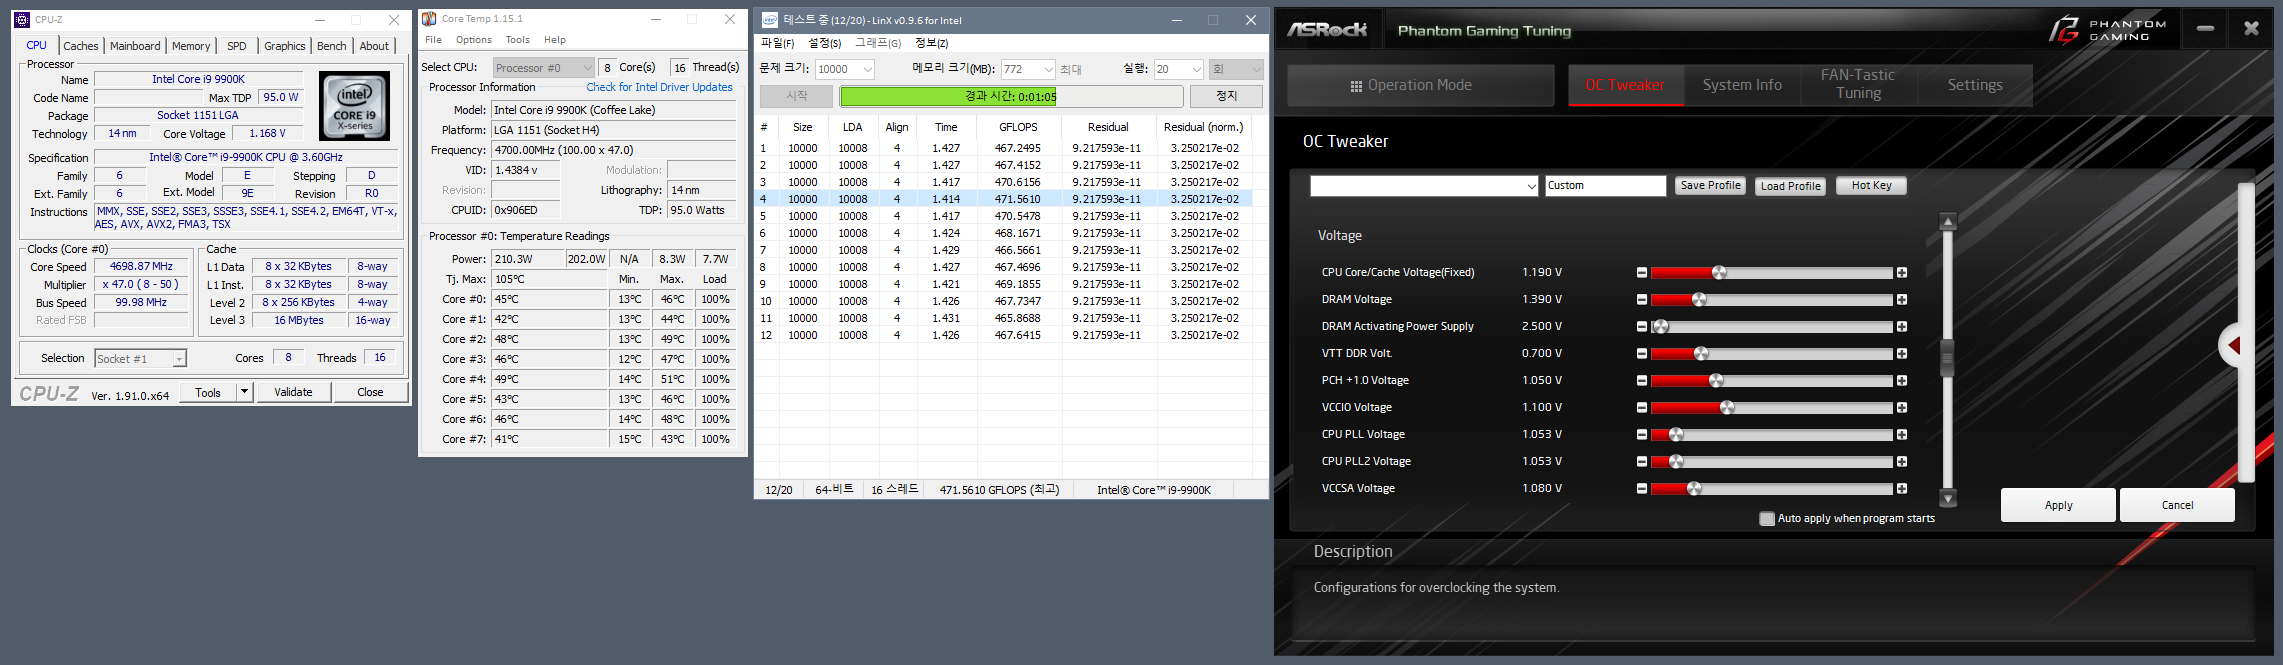Click the Apply button in OC Tweaker
2283x665 pixels.
coord(2058,505)
